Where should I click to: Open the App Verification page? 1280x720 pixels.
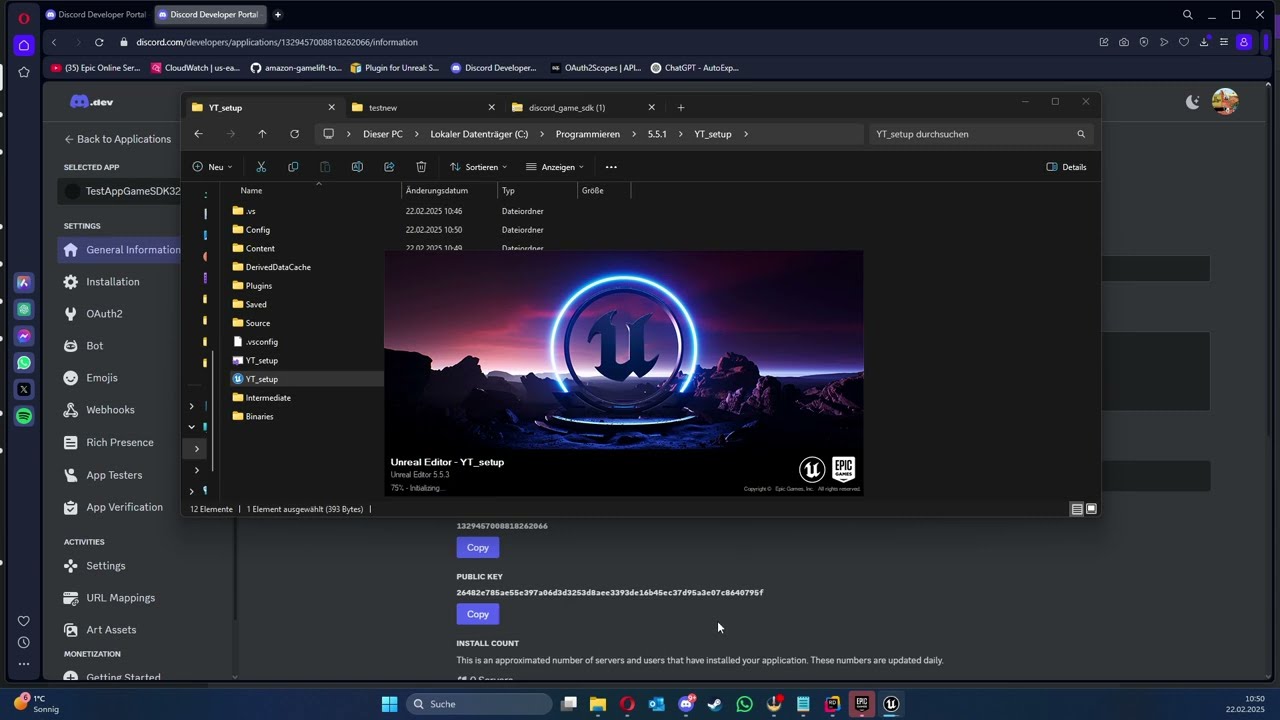coord(124,507)
